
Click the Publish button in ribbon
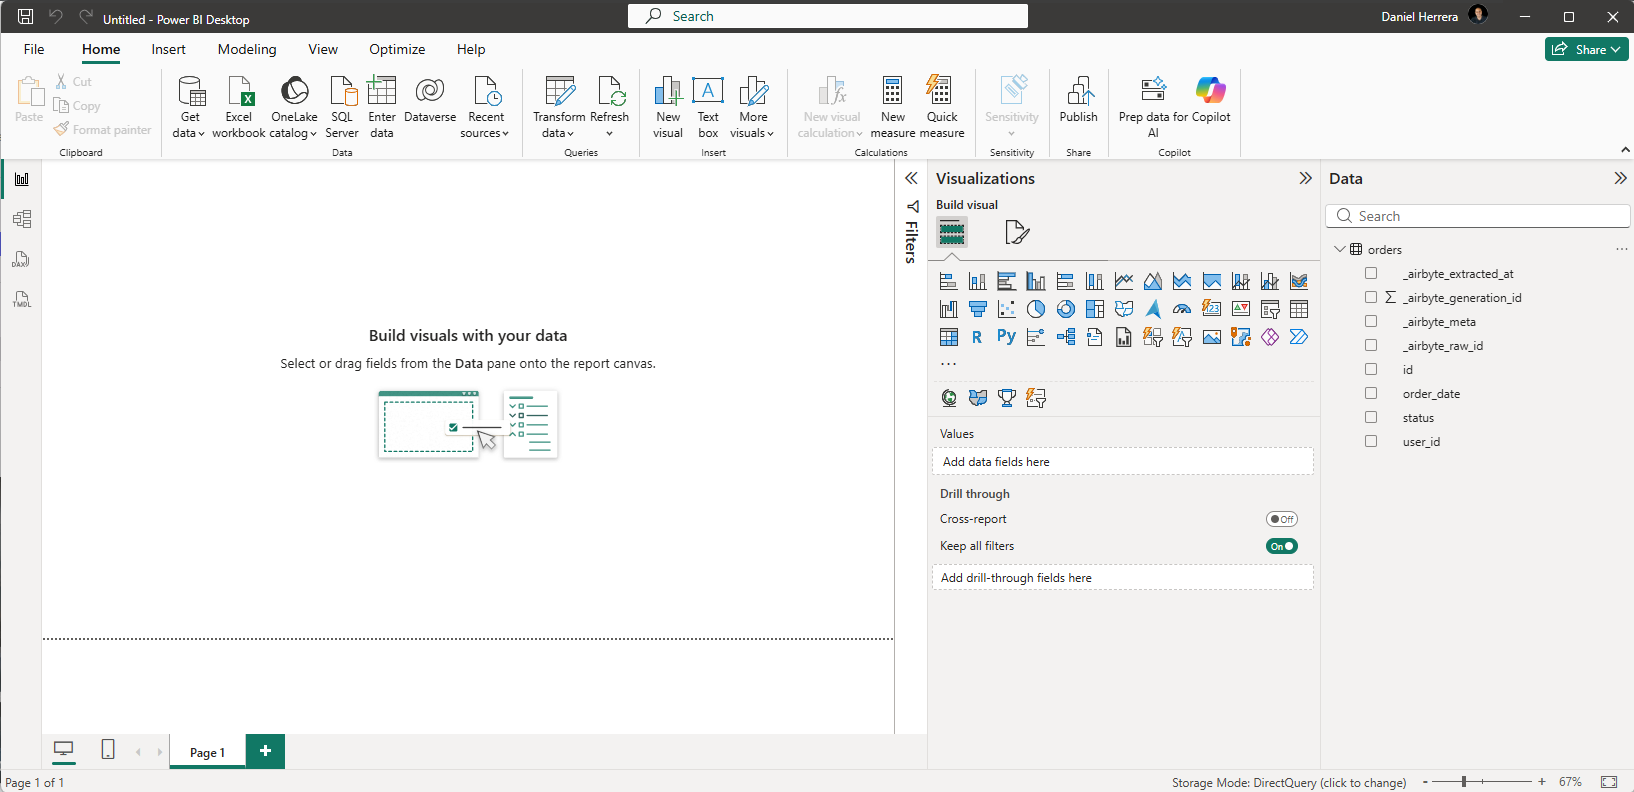click(x=1078, y=101)
